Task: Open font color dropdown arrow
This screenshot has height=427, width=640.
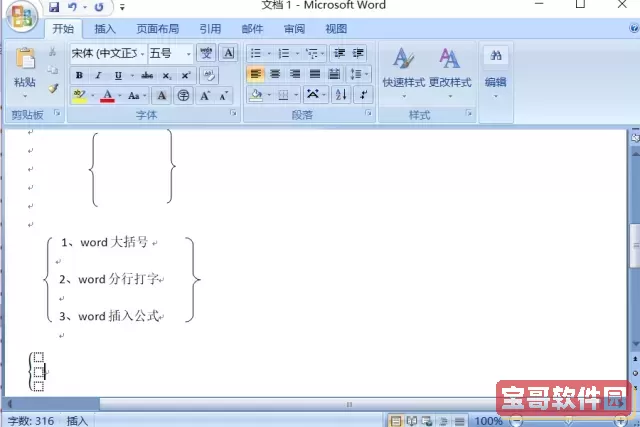Action: (x=120, y=96)
